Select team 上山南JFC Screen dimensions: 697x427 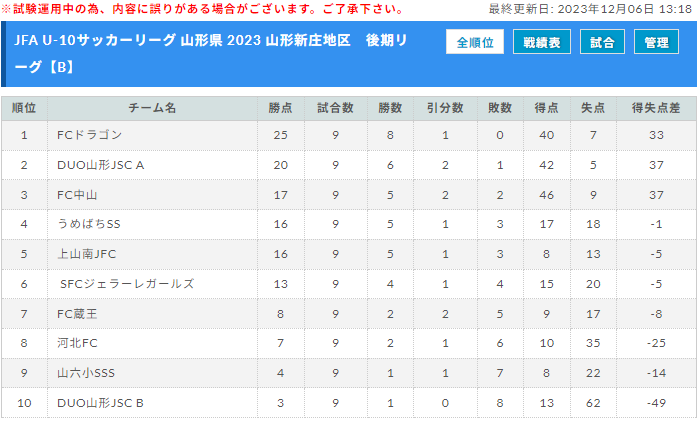click(87, 254)
